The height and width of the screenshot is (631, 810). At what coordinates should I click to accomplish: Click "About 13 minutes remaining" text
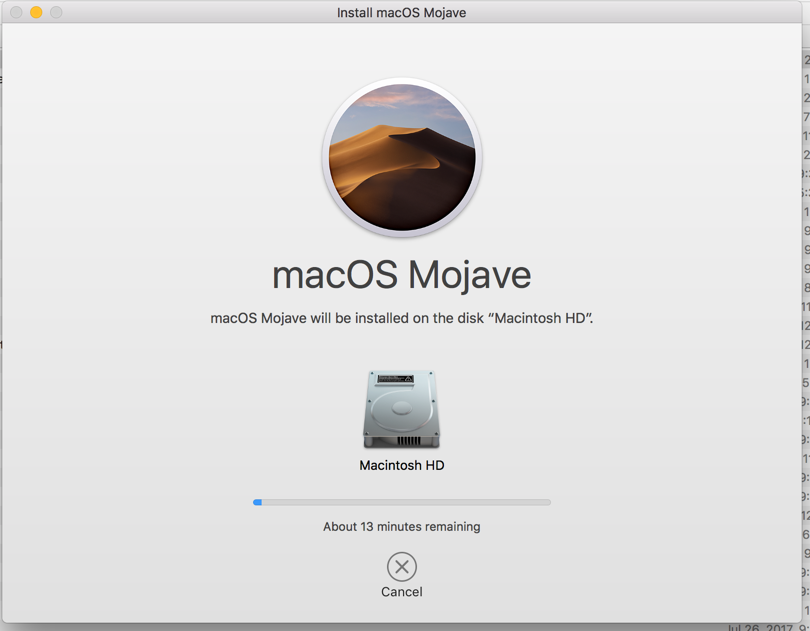point(401,527)
